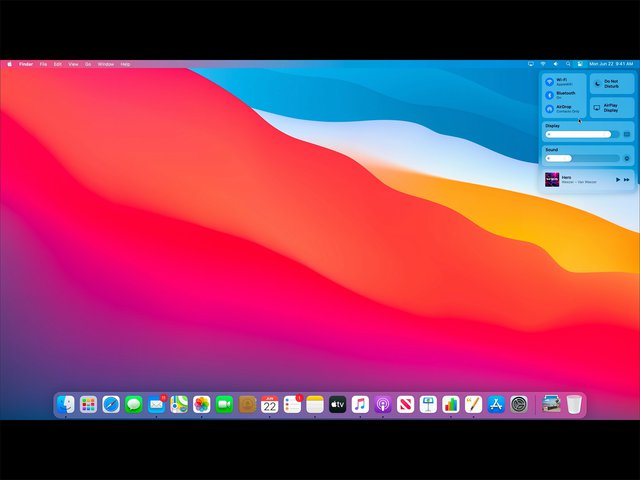
Task: Open Podcasts app in Dock
Action: coord(382,405)
